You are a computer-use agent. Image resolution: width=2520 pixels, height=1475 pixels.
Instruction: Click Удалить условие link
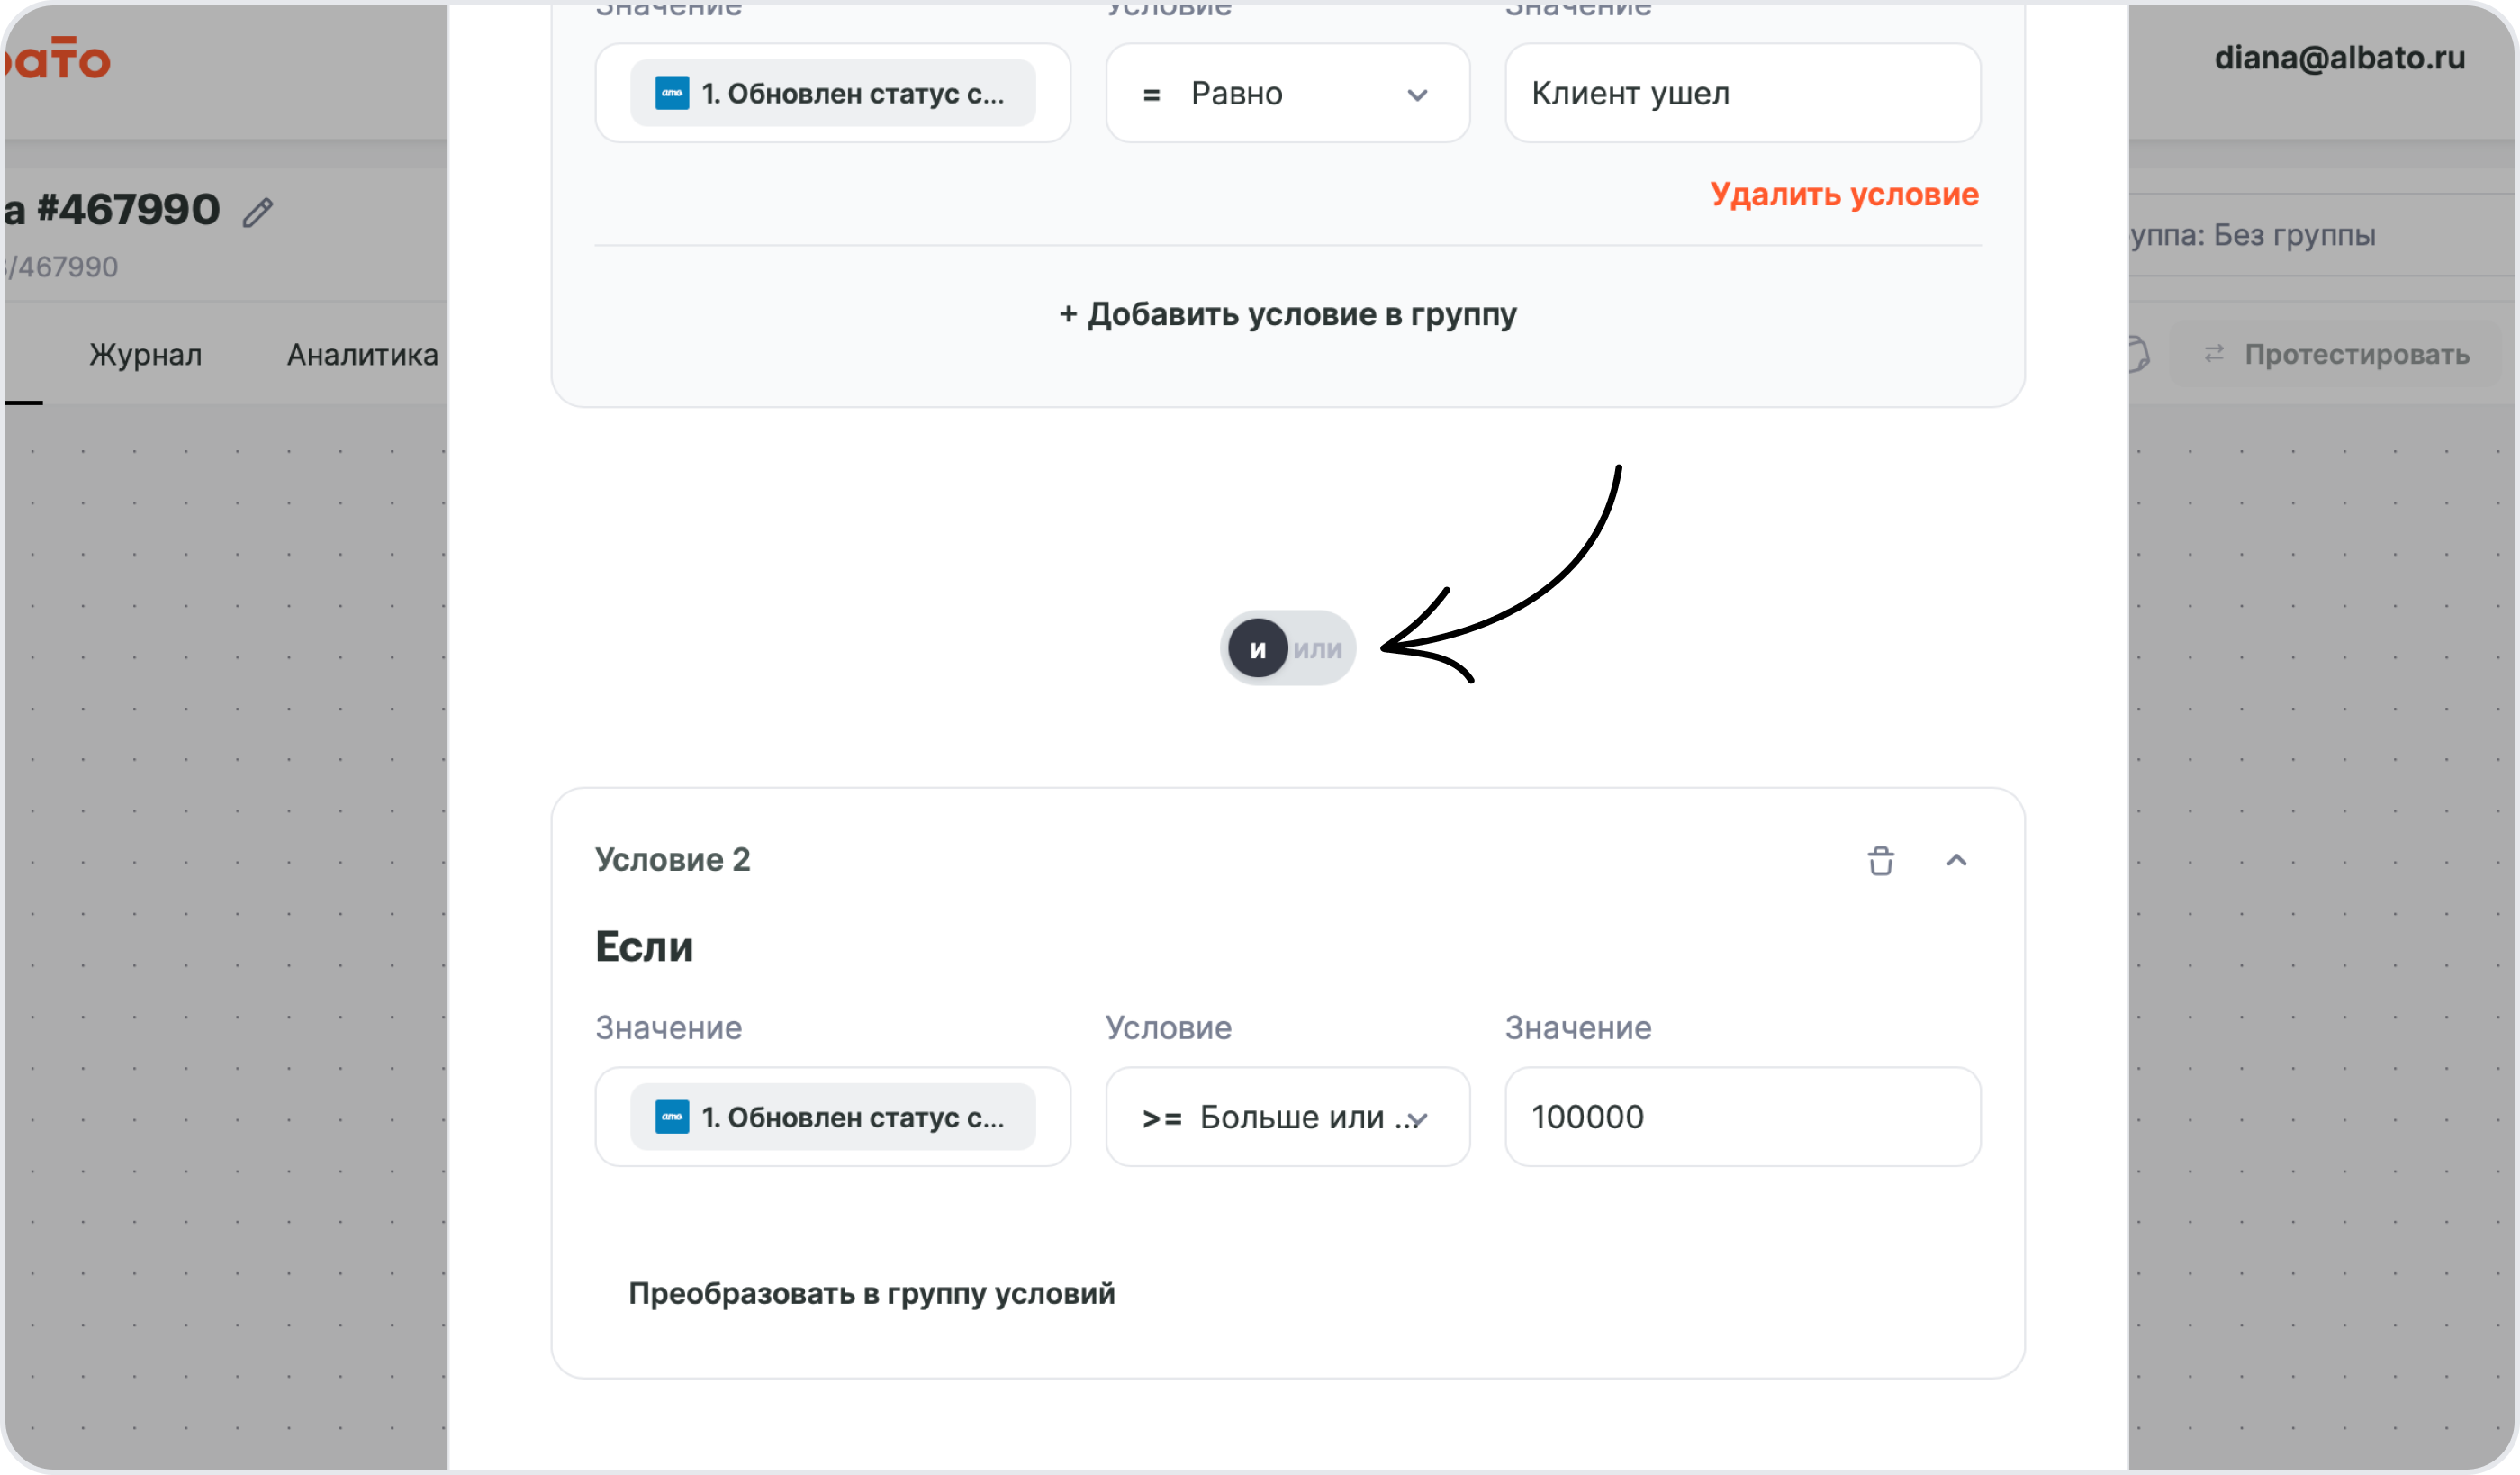click(x=1844, y=194)
